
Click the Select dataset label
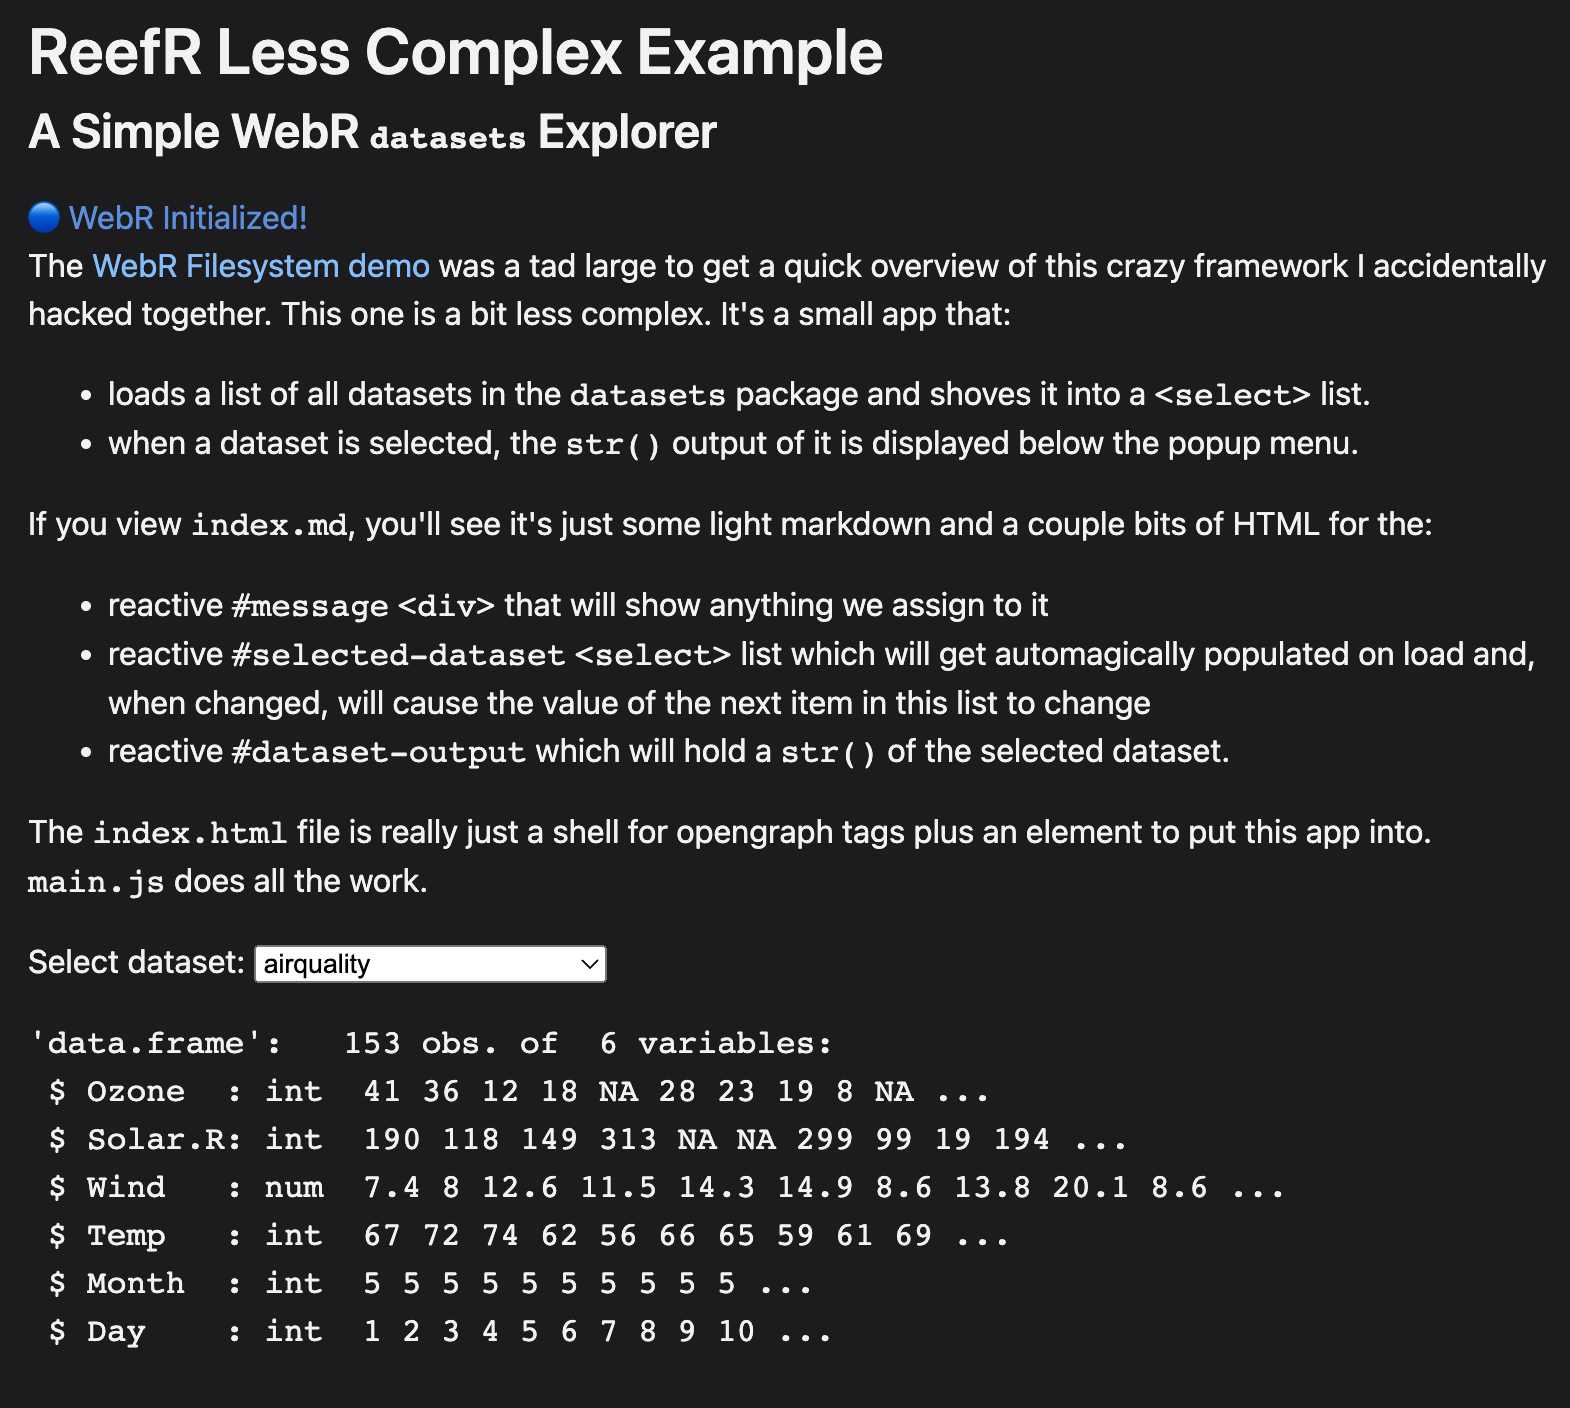click(136, 962)
